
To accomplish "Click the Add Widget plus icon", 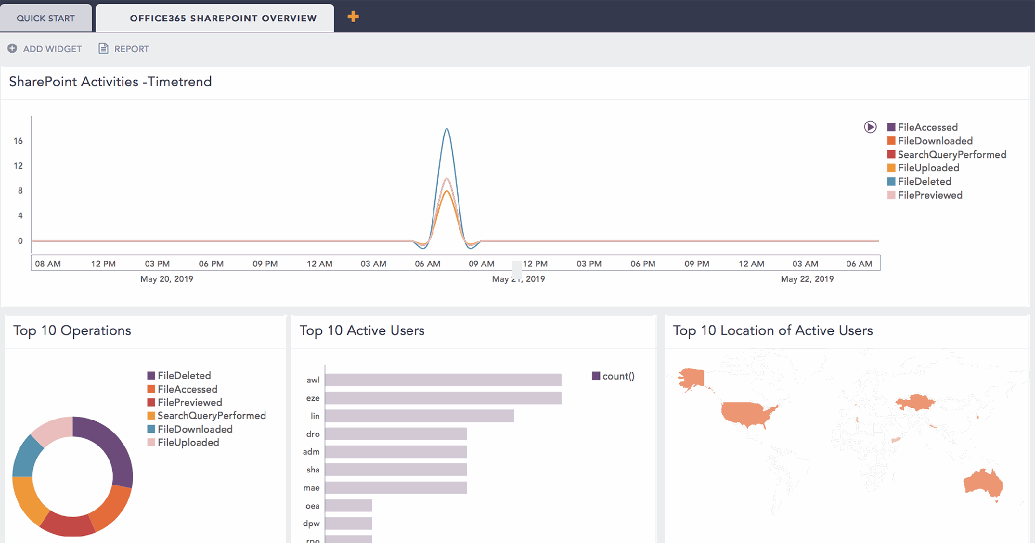I will tap(12, 48).
